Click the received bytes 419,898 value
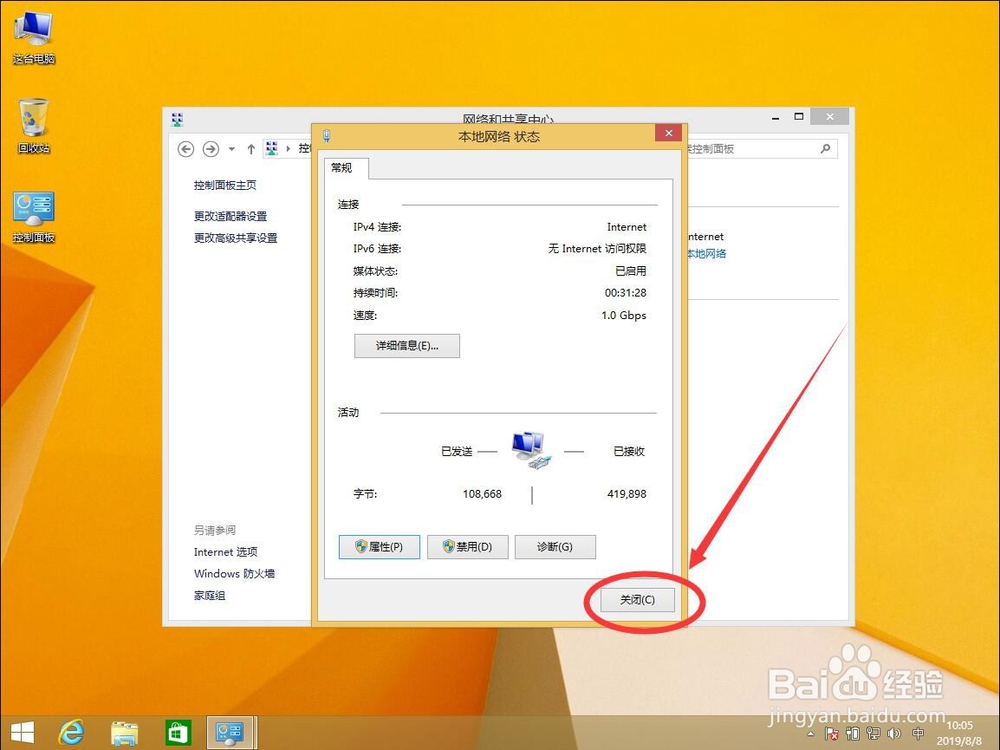The width and height of the screenshot is (1000, 750). pyautogui.click(x=626, y=494)
